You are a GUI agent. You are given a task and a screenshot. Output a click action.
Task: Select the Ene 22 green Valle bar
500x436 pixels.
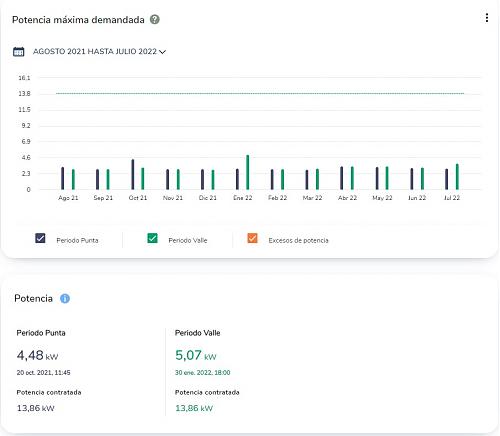tap(248, 172)
